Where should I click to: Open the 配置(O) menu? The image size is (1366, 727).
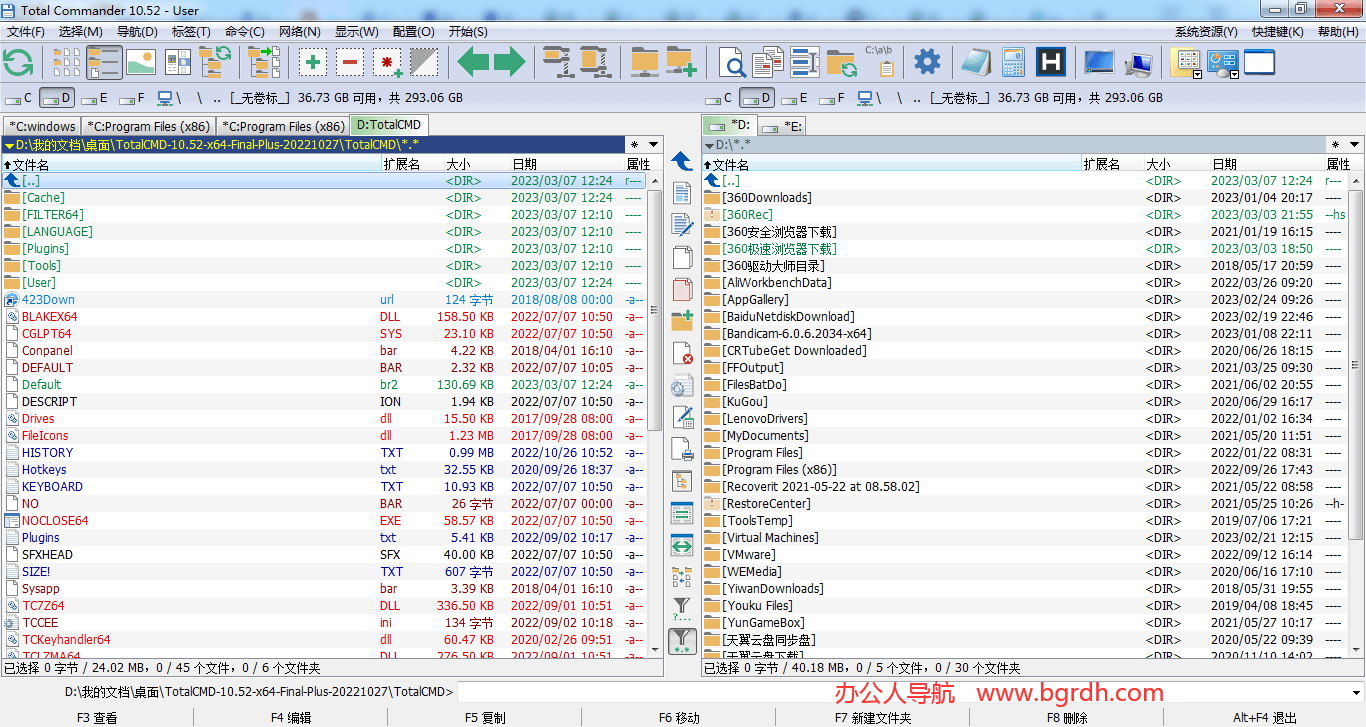413,32
